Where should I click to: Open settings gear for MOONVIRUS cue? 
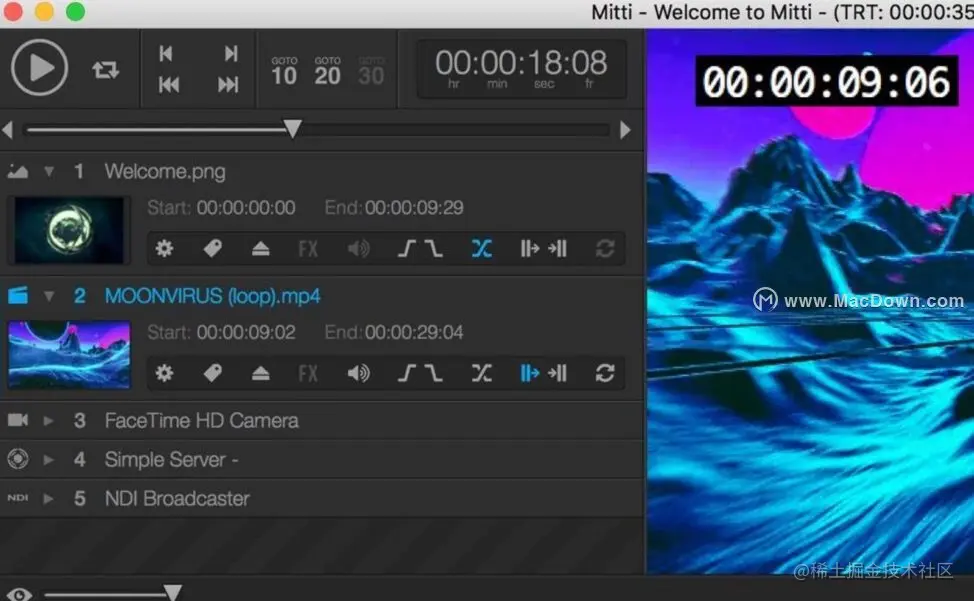pos(165,373)
